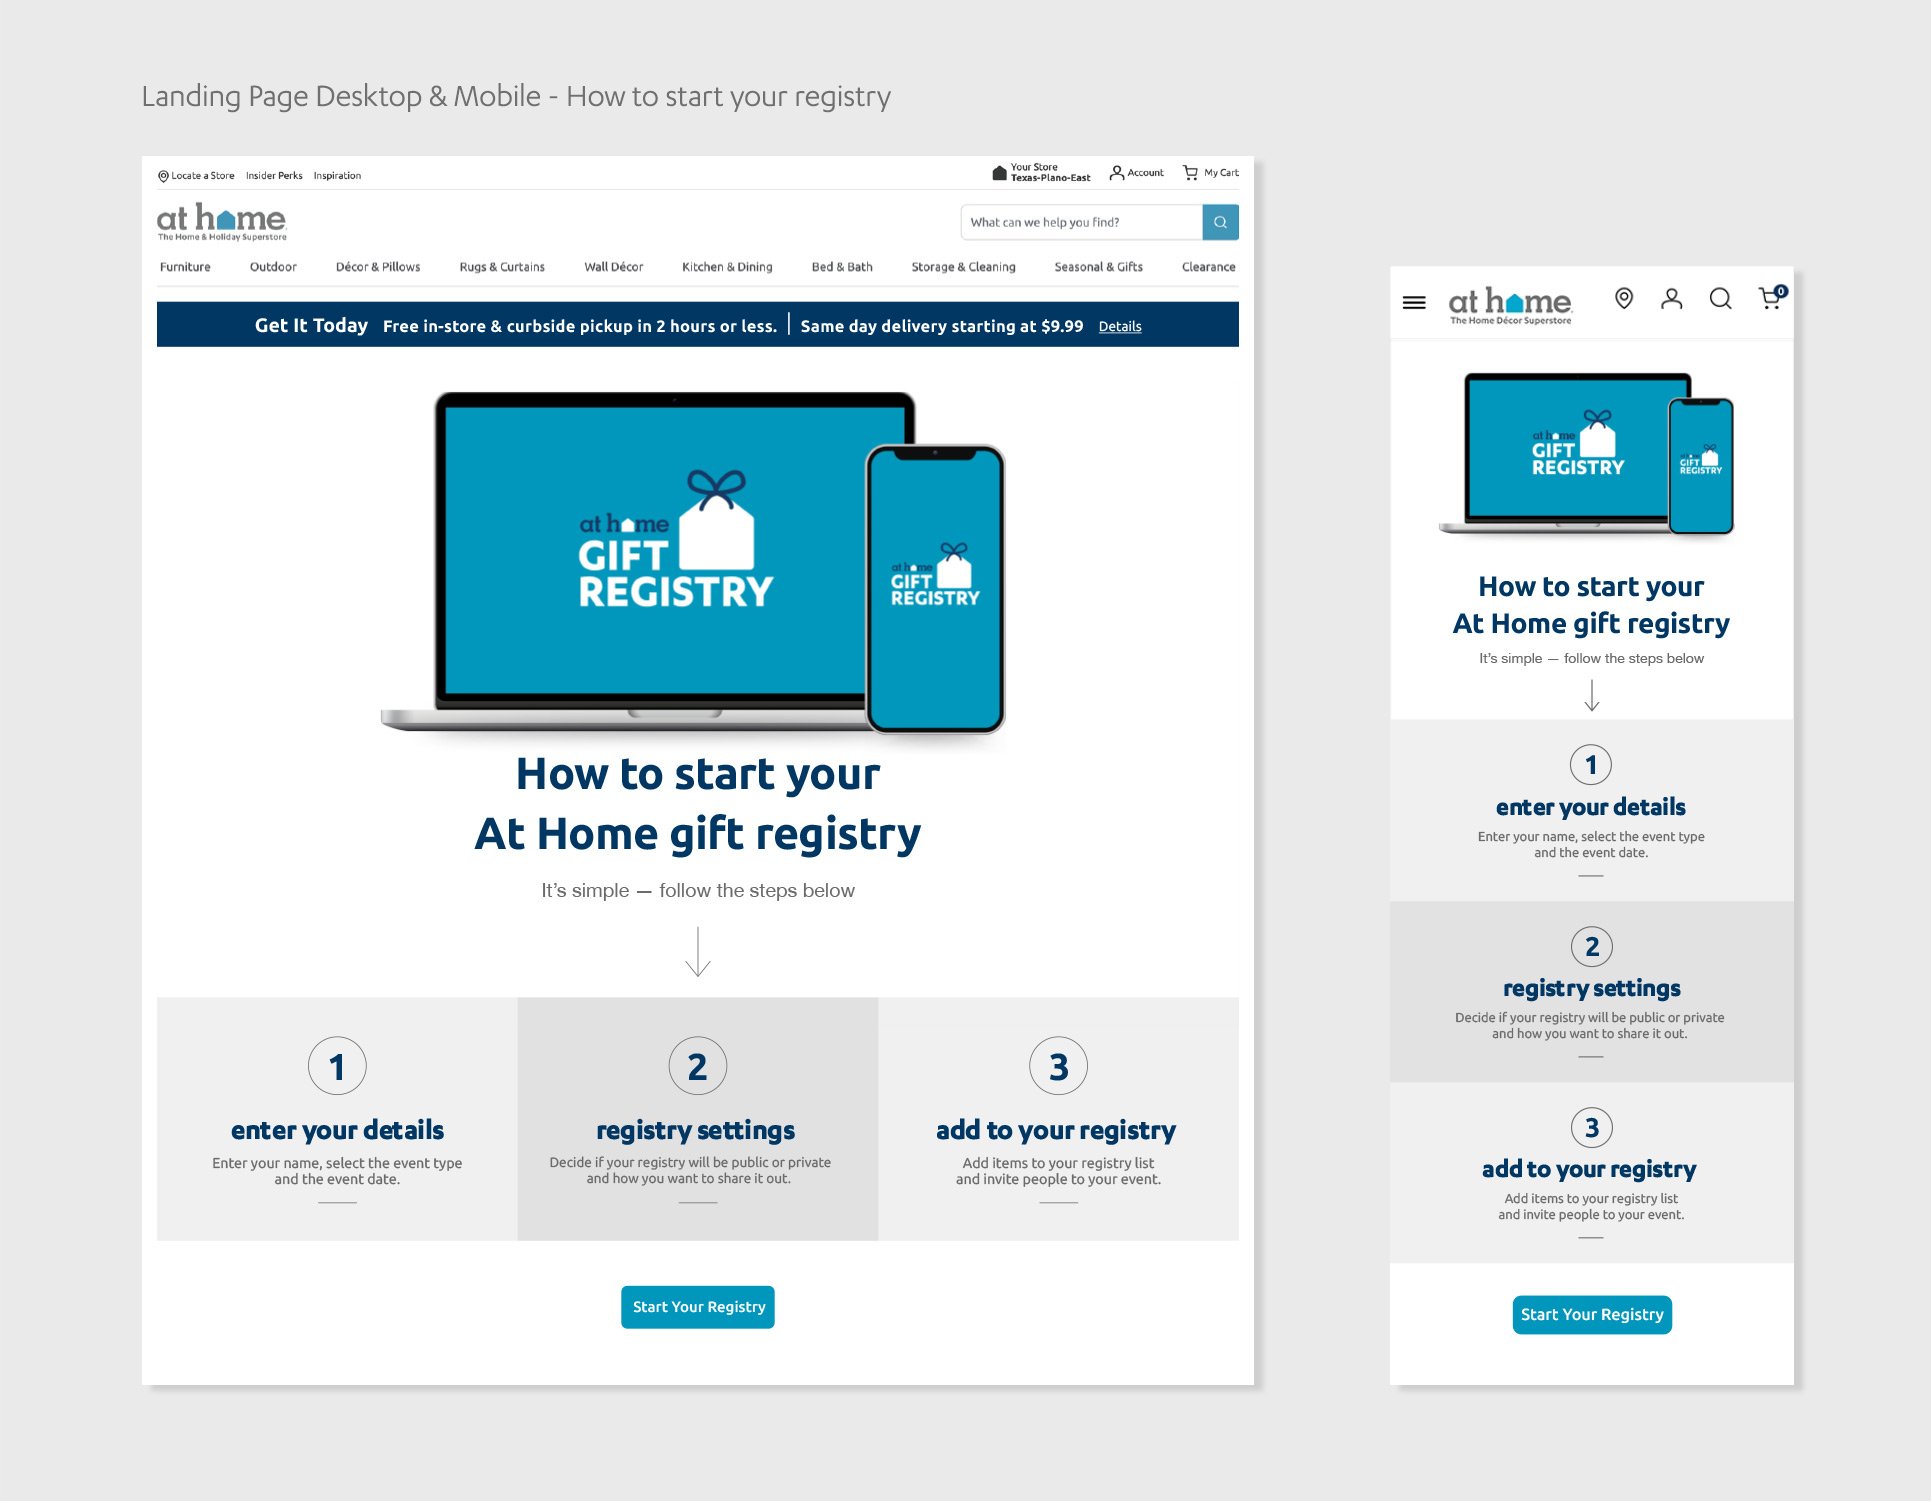Open the desktop My Cart icon
This screenshot has height=1501, width=1931.
click(1190, 173)
